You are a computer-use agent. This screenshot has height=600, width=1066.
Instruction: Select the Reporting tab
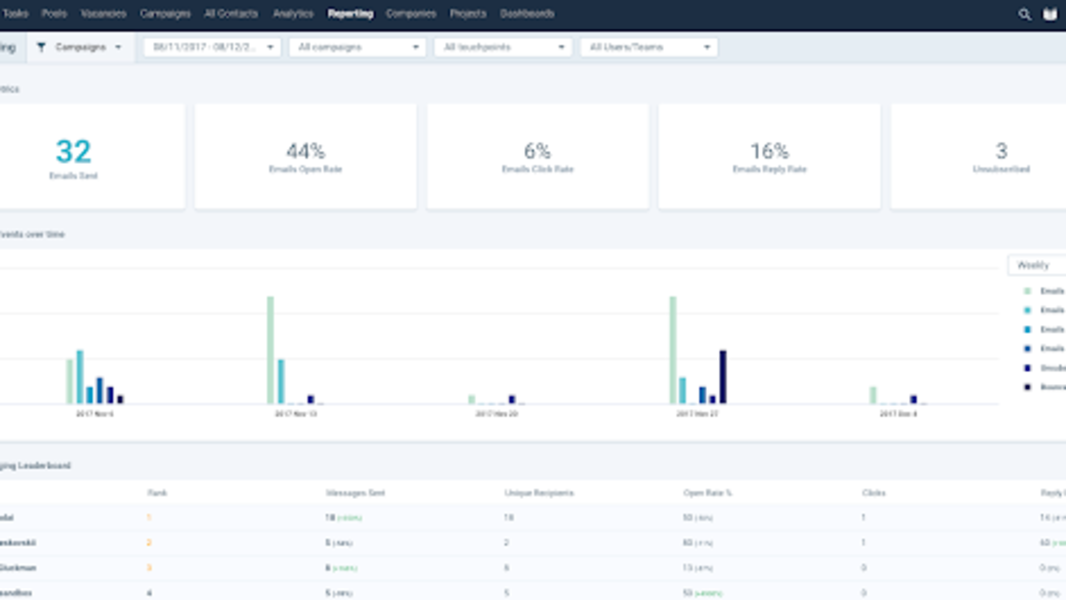coord(351,14)
